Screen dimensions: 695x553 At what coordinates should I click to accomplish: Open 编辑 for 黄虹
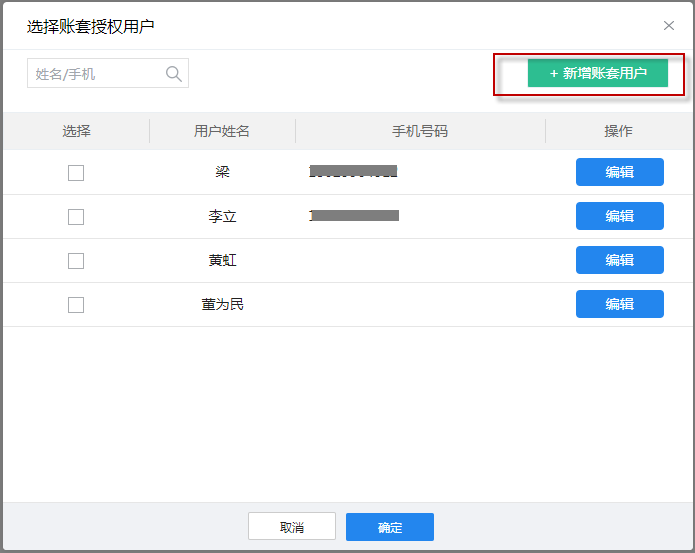click(x=619, y=260)
